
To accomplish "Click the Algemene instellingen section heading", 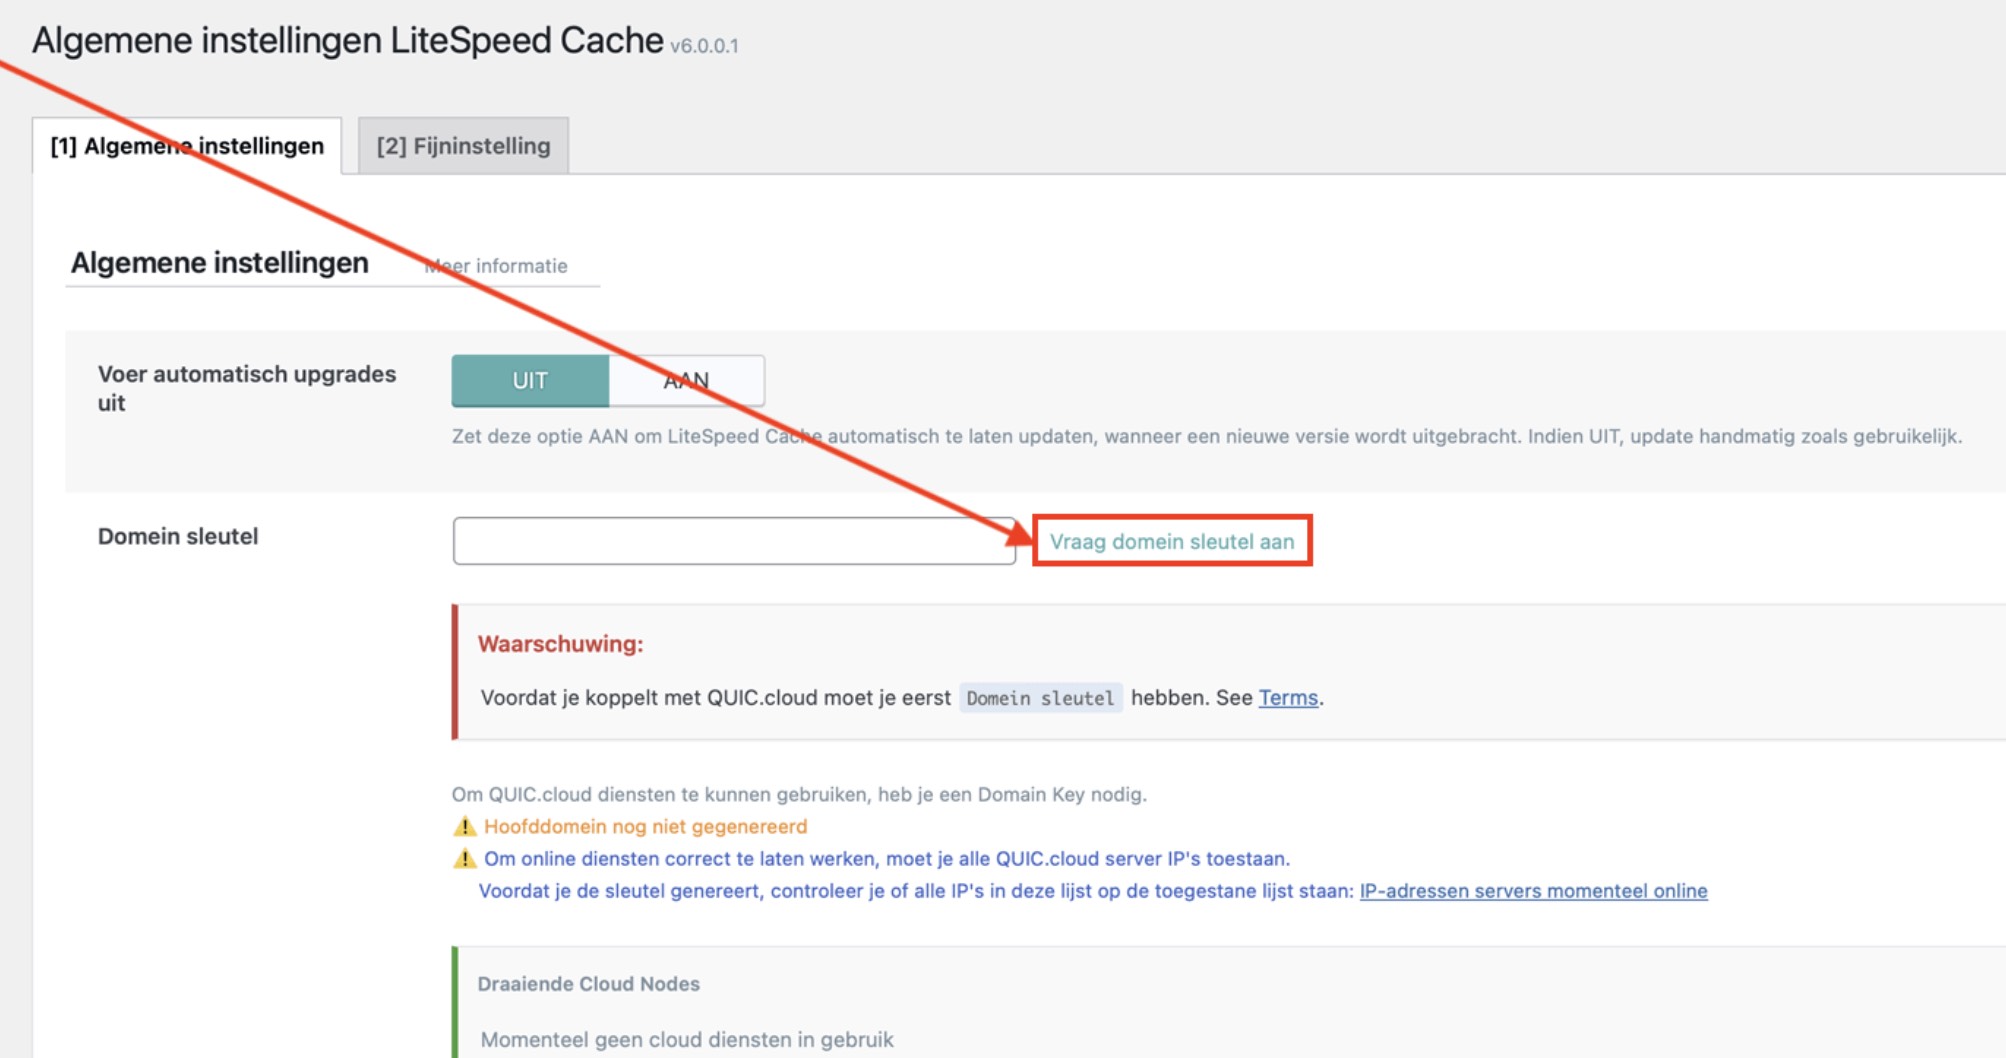I will click(x=220, y=263).
